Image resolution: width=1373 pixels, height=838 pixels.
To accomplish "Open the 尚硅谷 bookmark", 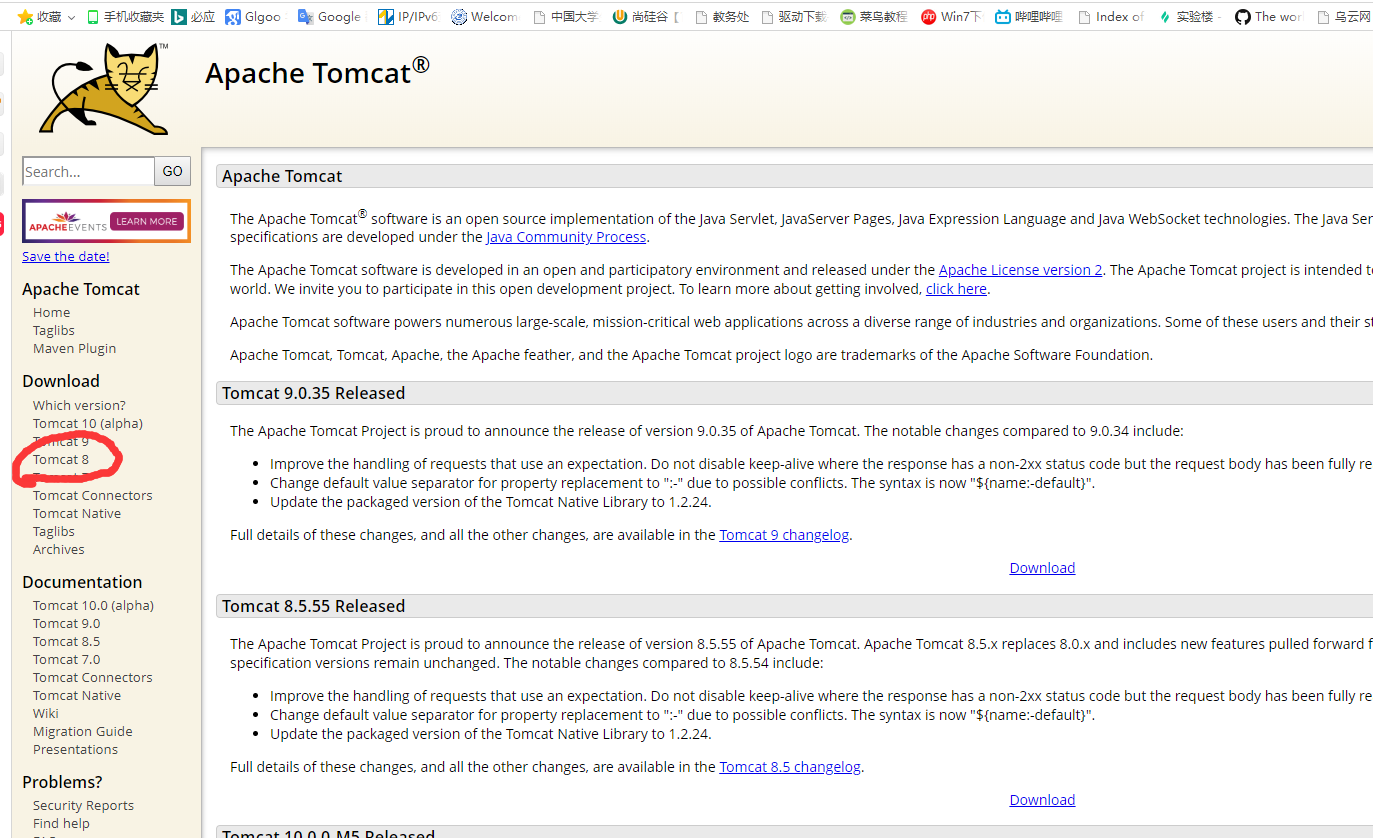I will (x=646, y=17).
